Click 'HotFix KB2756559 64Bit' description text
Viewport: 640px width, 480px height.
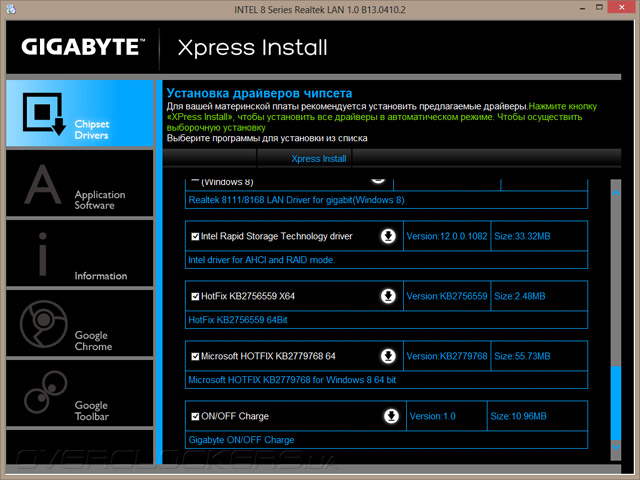tap(238, 320)
